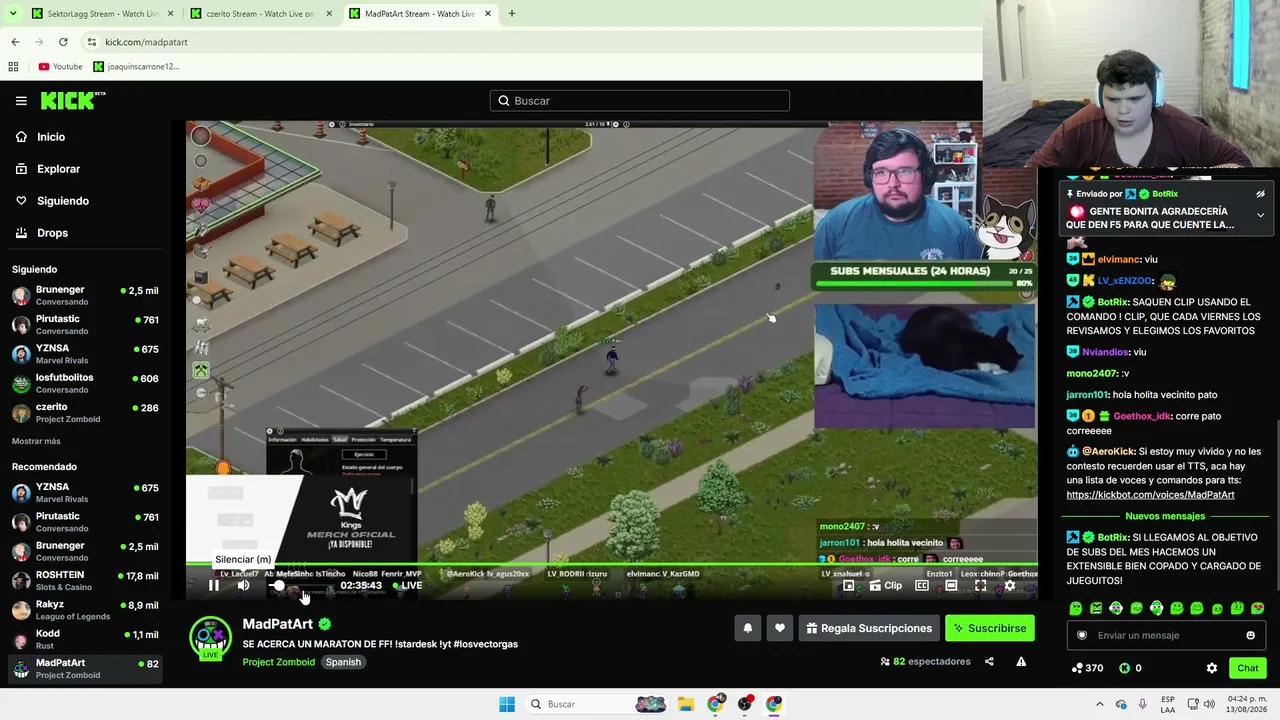Open chat settings gear icon
1280x720 pixels.
(1212, 668)
